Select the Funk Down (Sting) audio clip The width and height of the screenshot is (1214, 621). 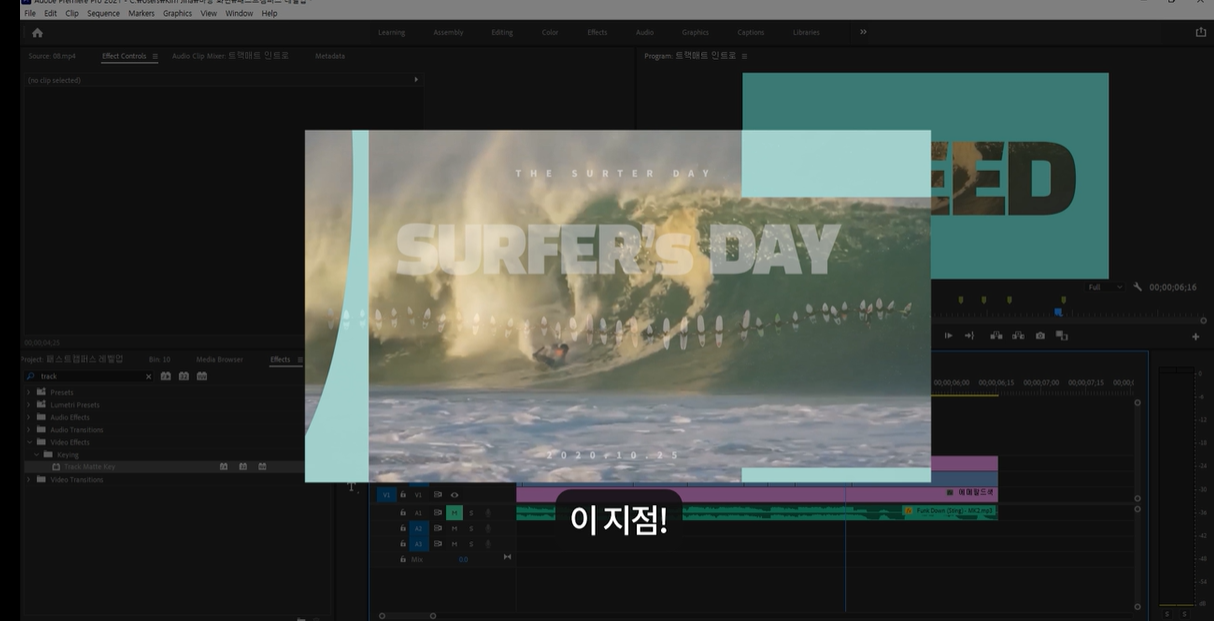click(x=757, y=512)
